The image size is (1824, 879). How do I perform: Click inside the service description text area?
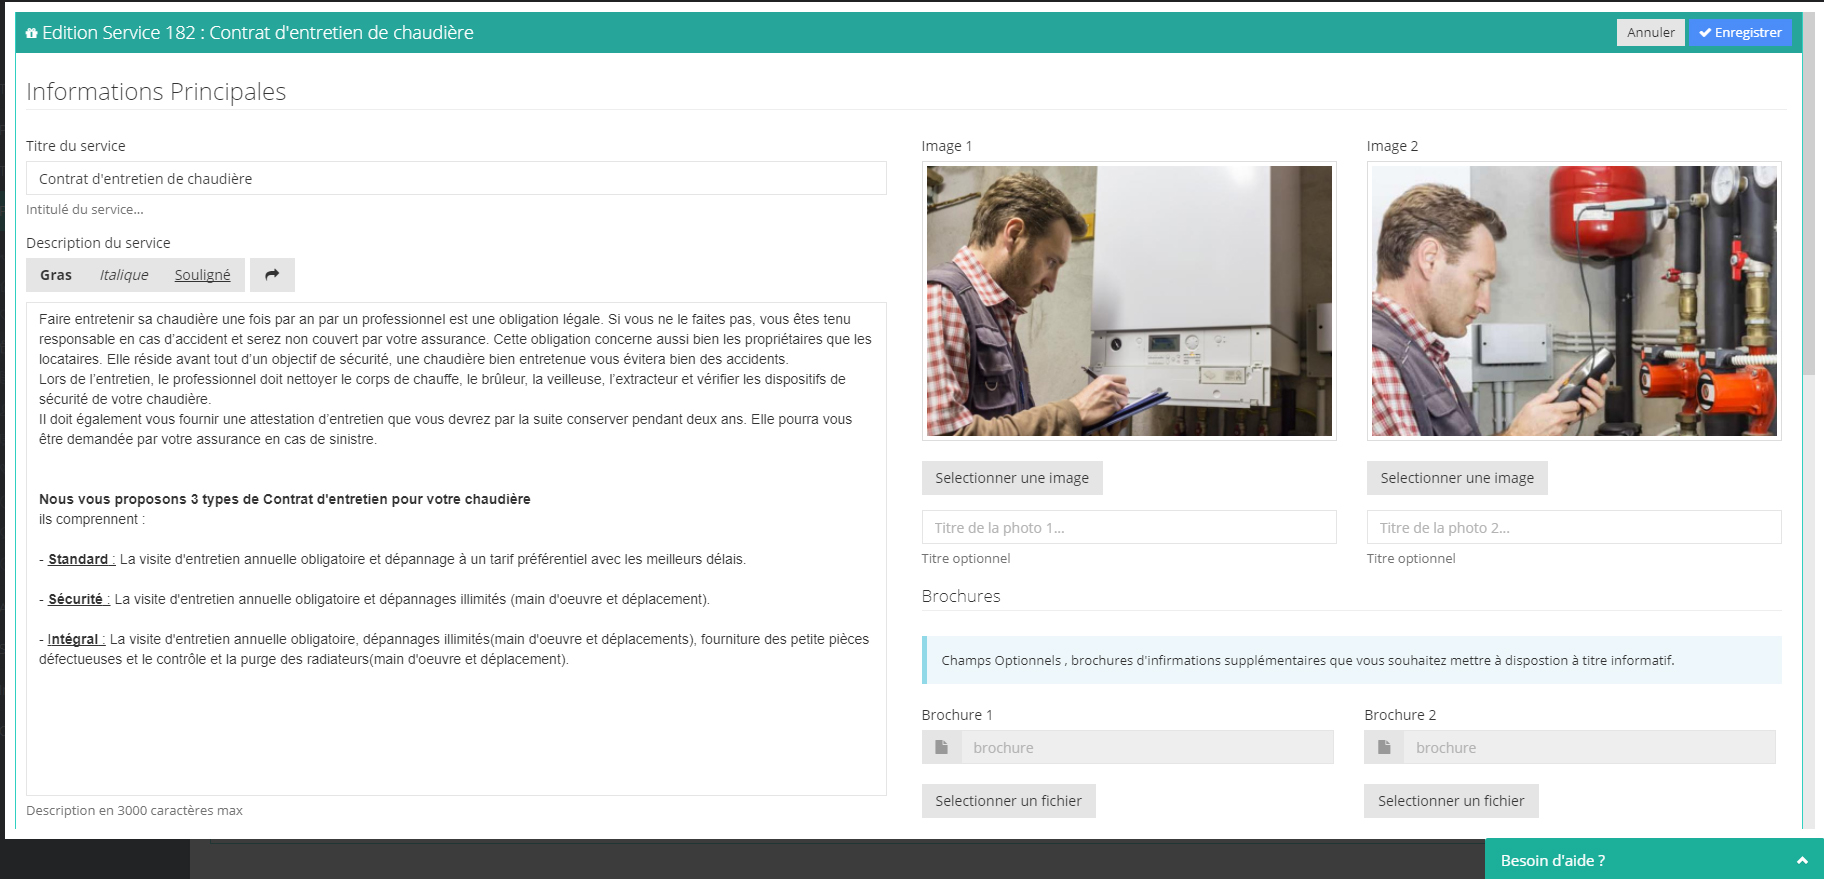click(x=456, y=549)
